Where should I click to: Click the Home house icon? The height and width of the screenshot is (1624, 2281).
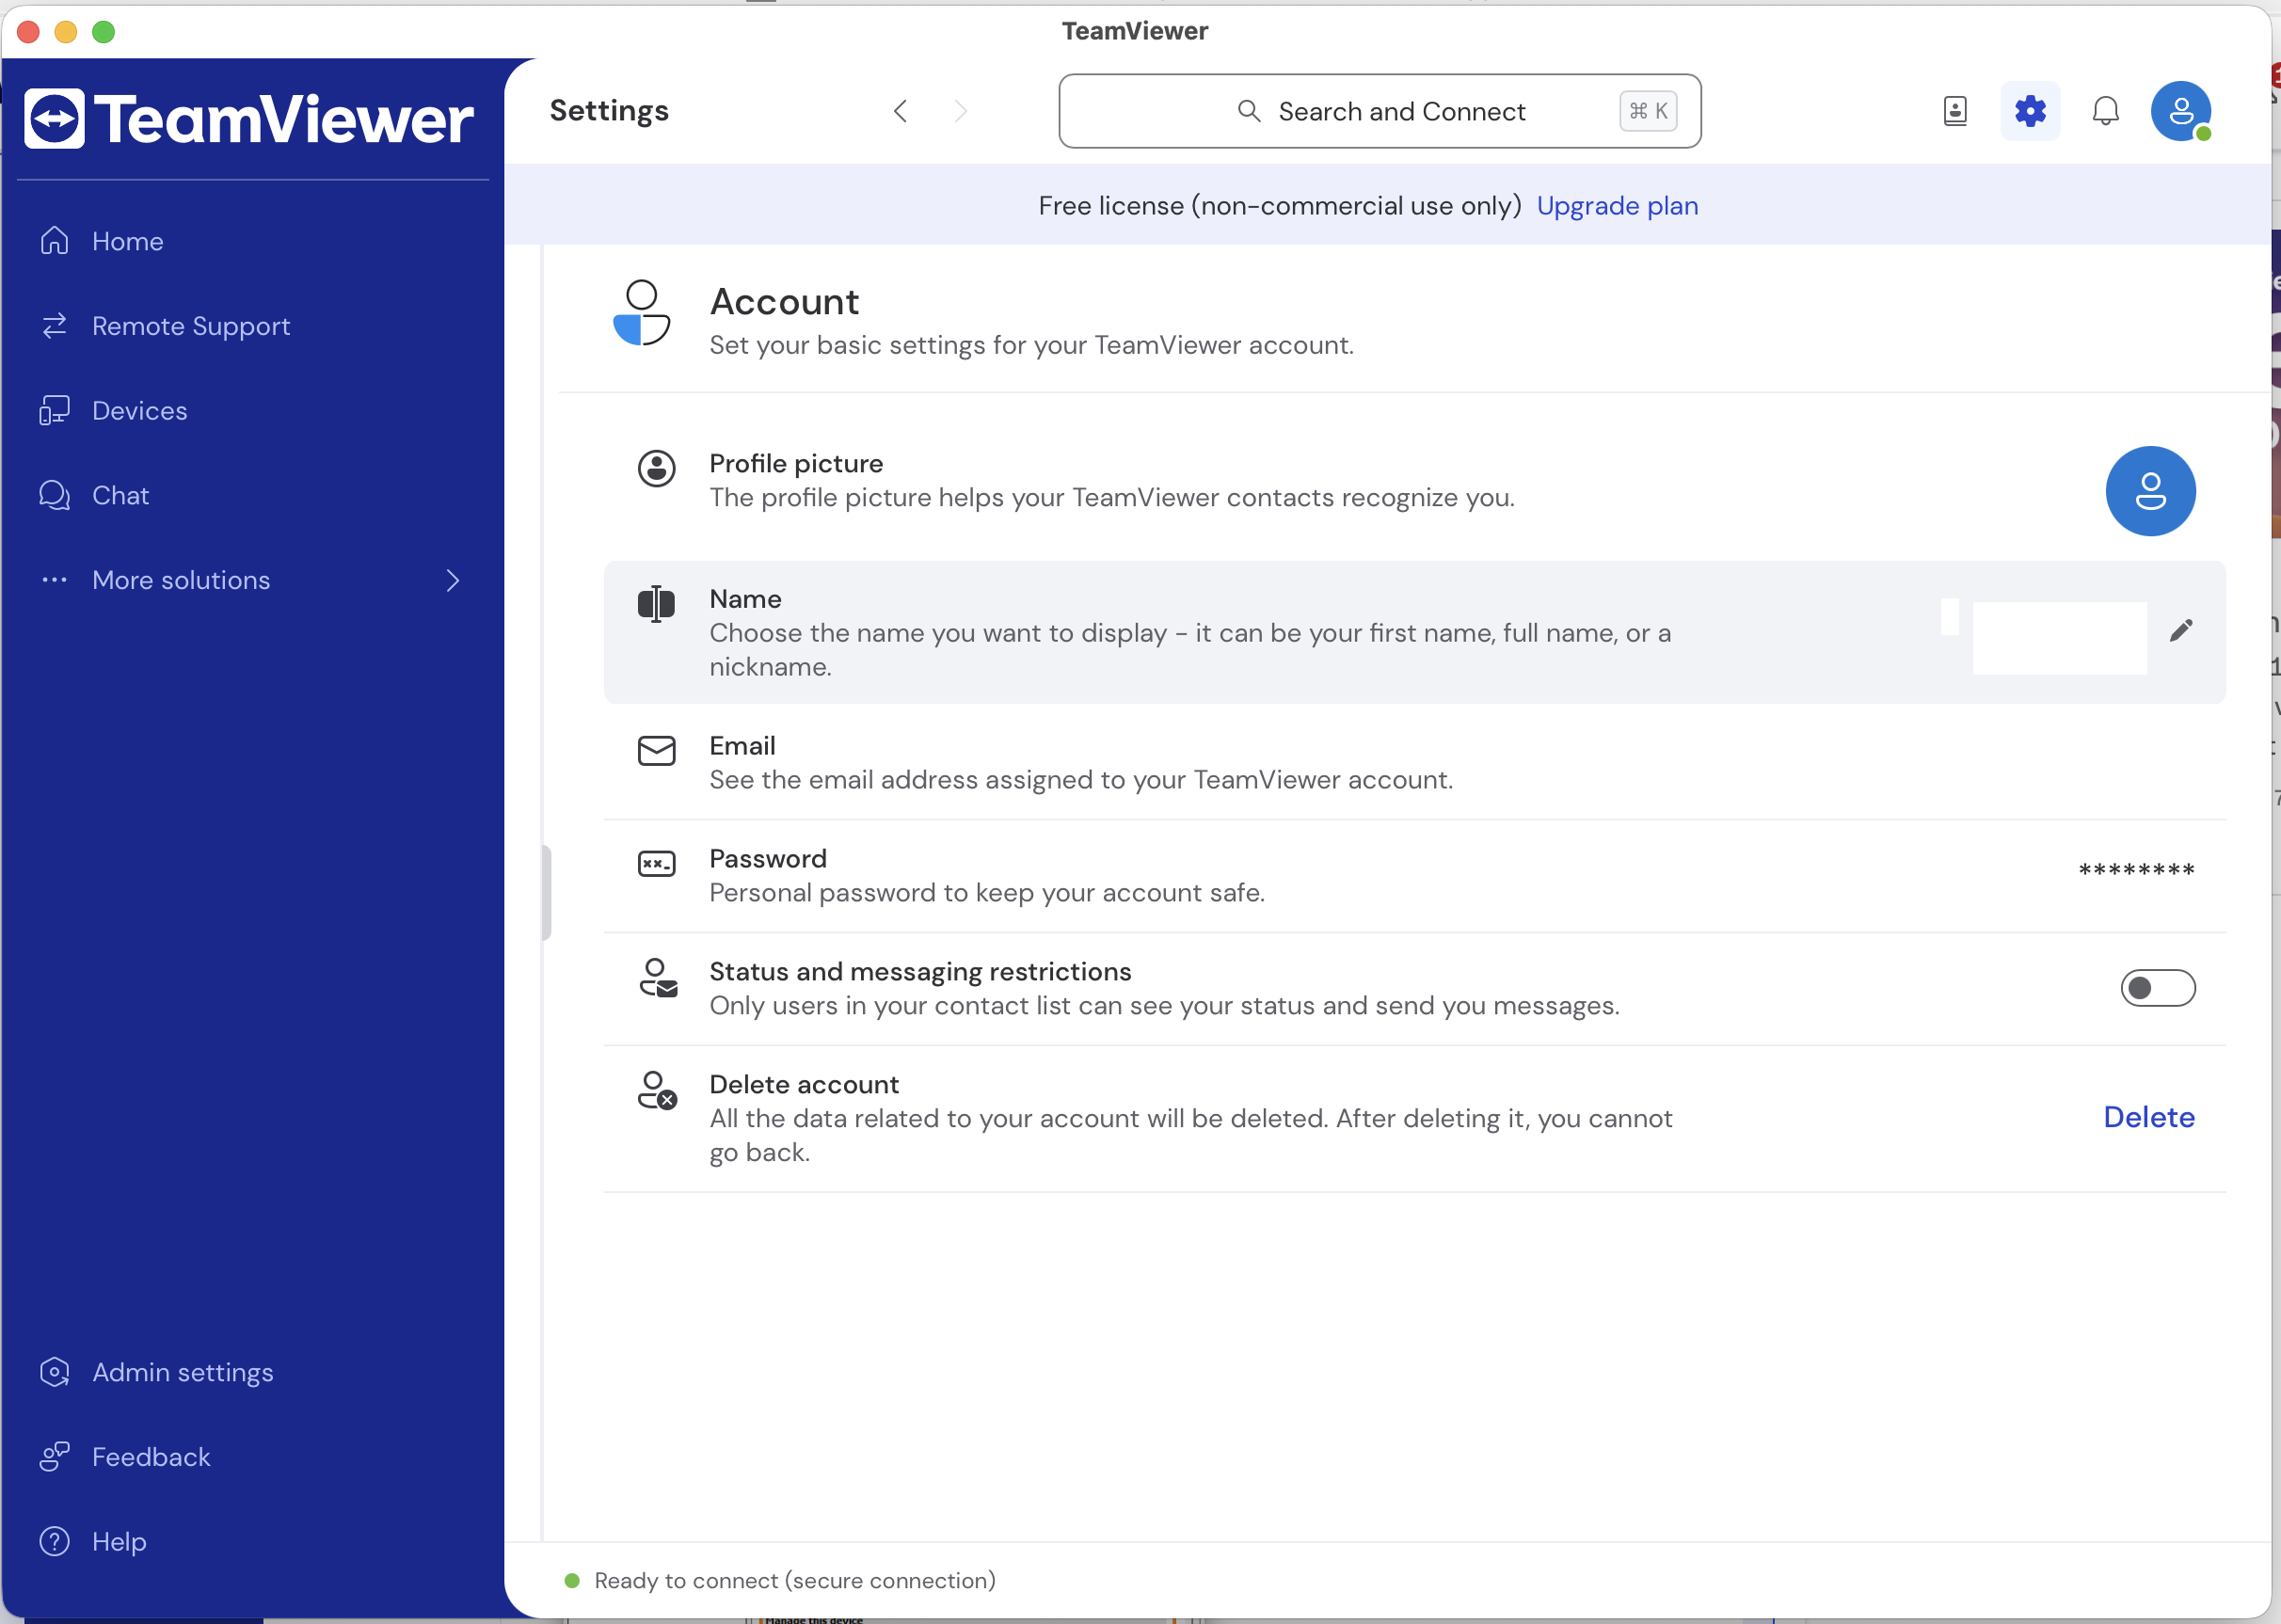click(x=54, y=241)
